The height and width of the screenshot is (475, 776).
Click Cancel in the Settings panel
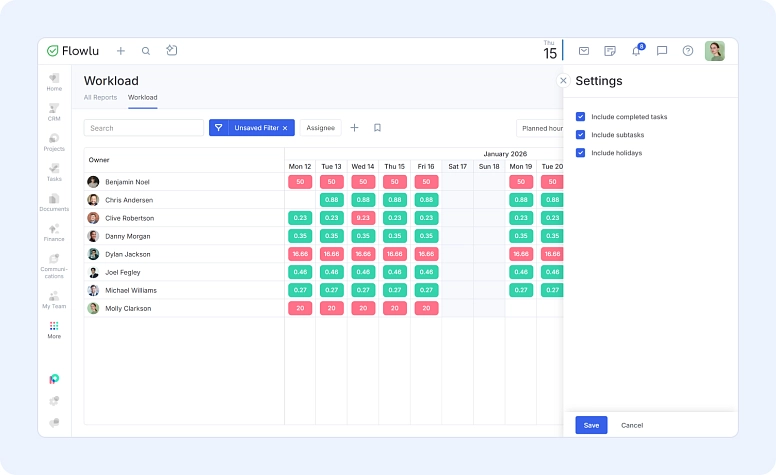click(x=632, y=425)
